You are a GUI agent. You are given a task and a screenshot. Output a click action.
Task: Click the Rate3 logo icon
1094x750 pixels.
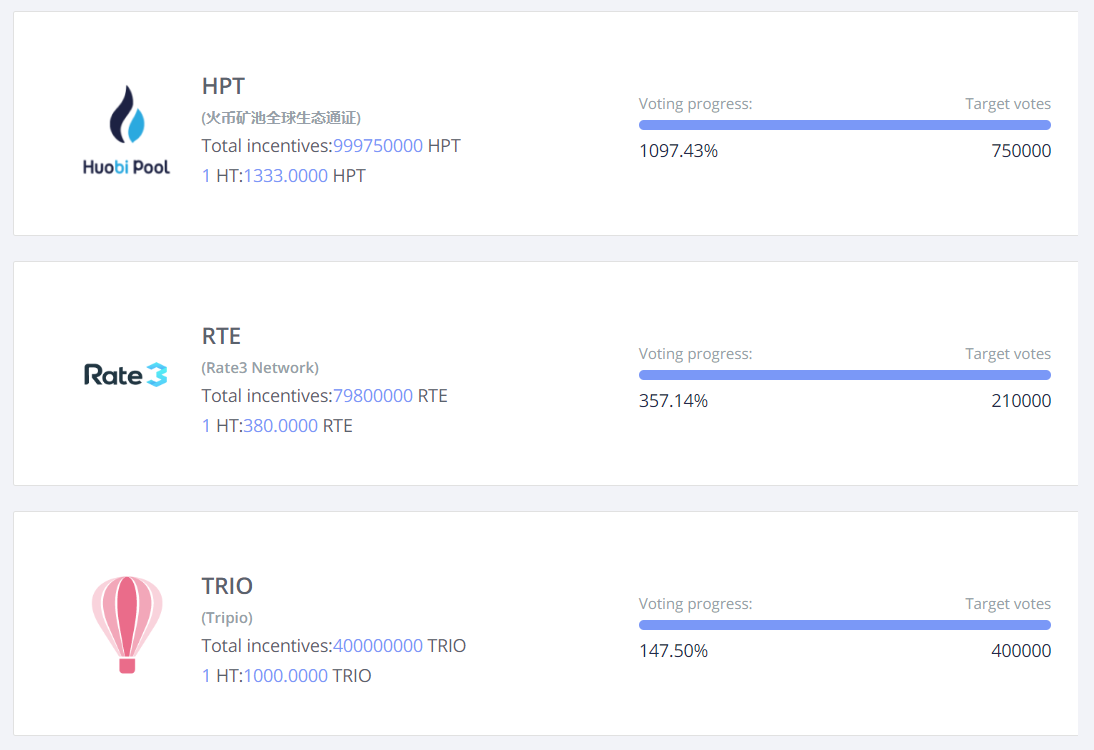(126, 375)
